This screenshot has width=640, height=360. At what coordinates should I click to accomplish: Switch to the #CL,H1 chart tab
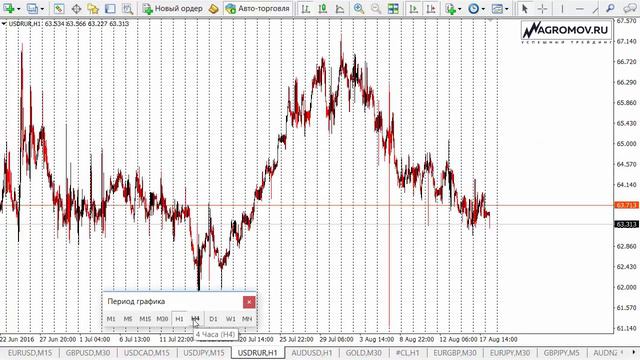coord(407,353)
